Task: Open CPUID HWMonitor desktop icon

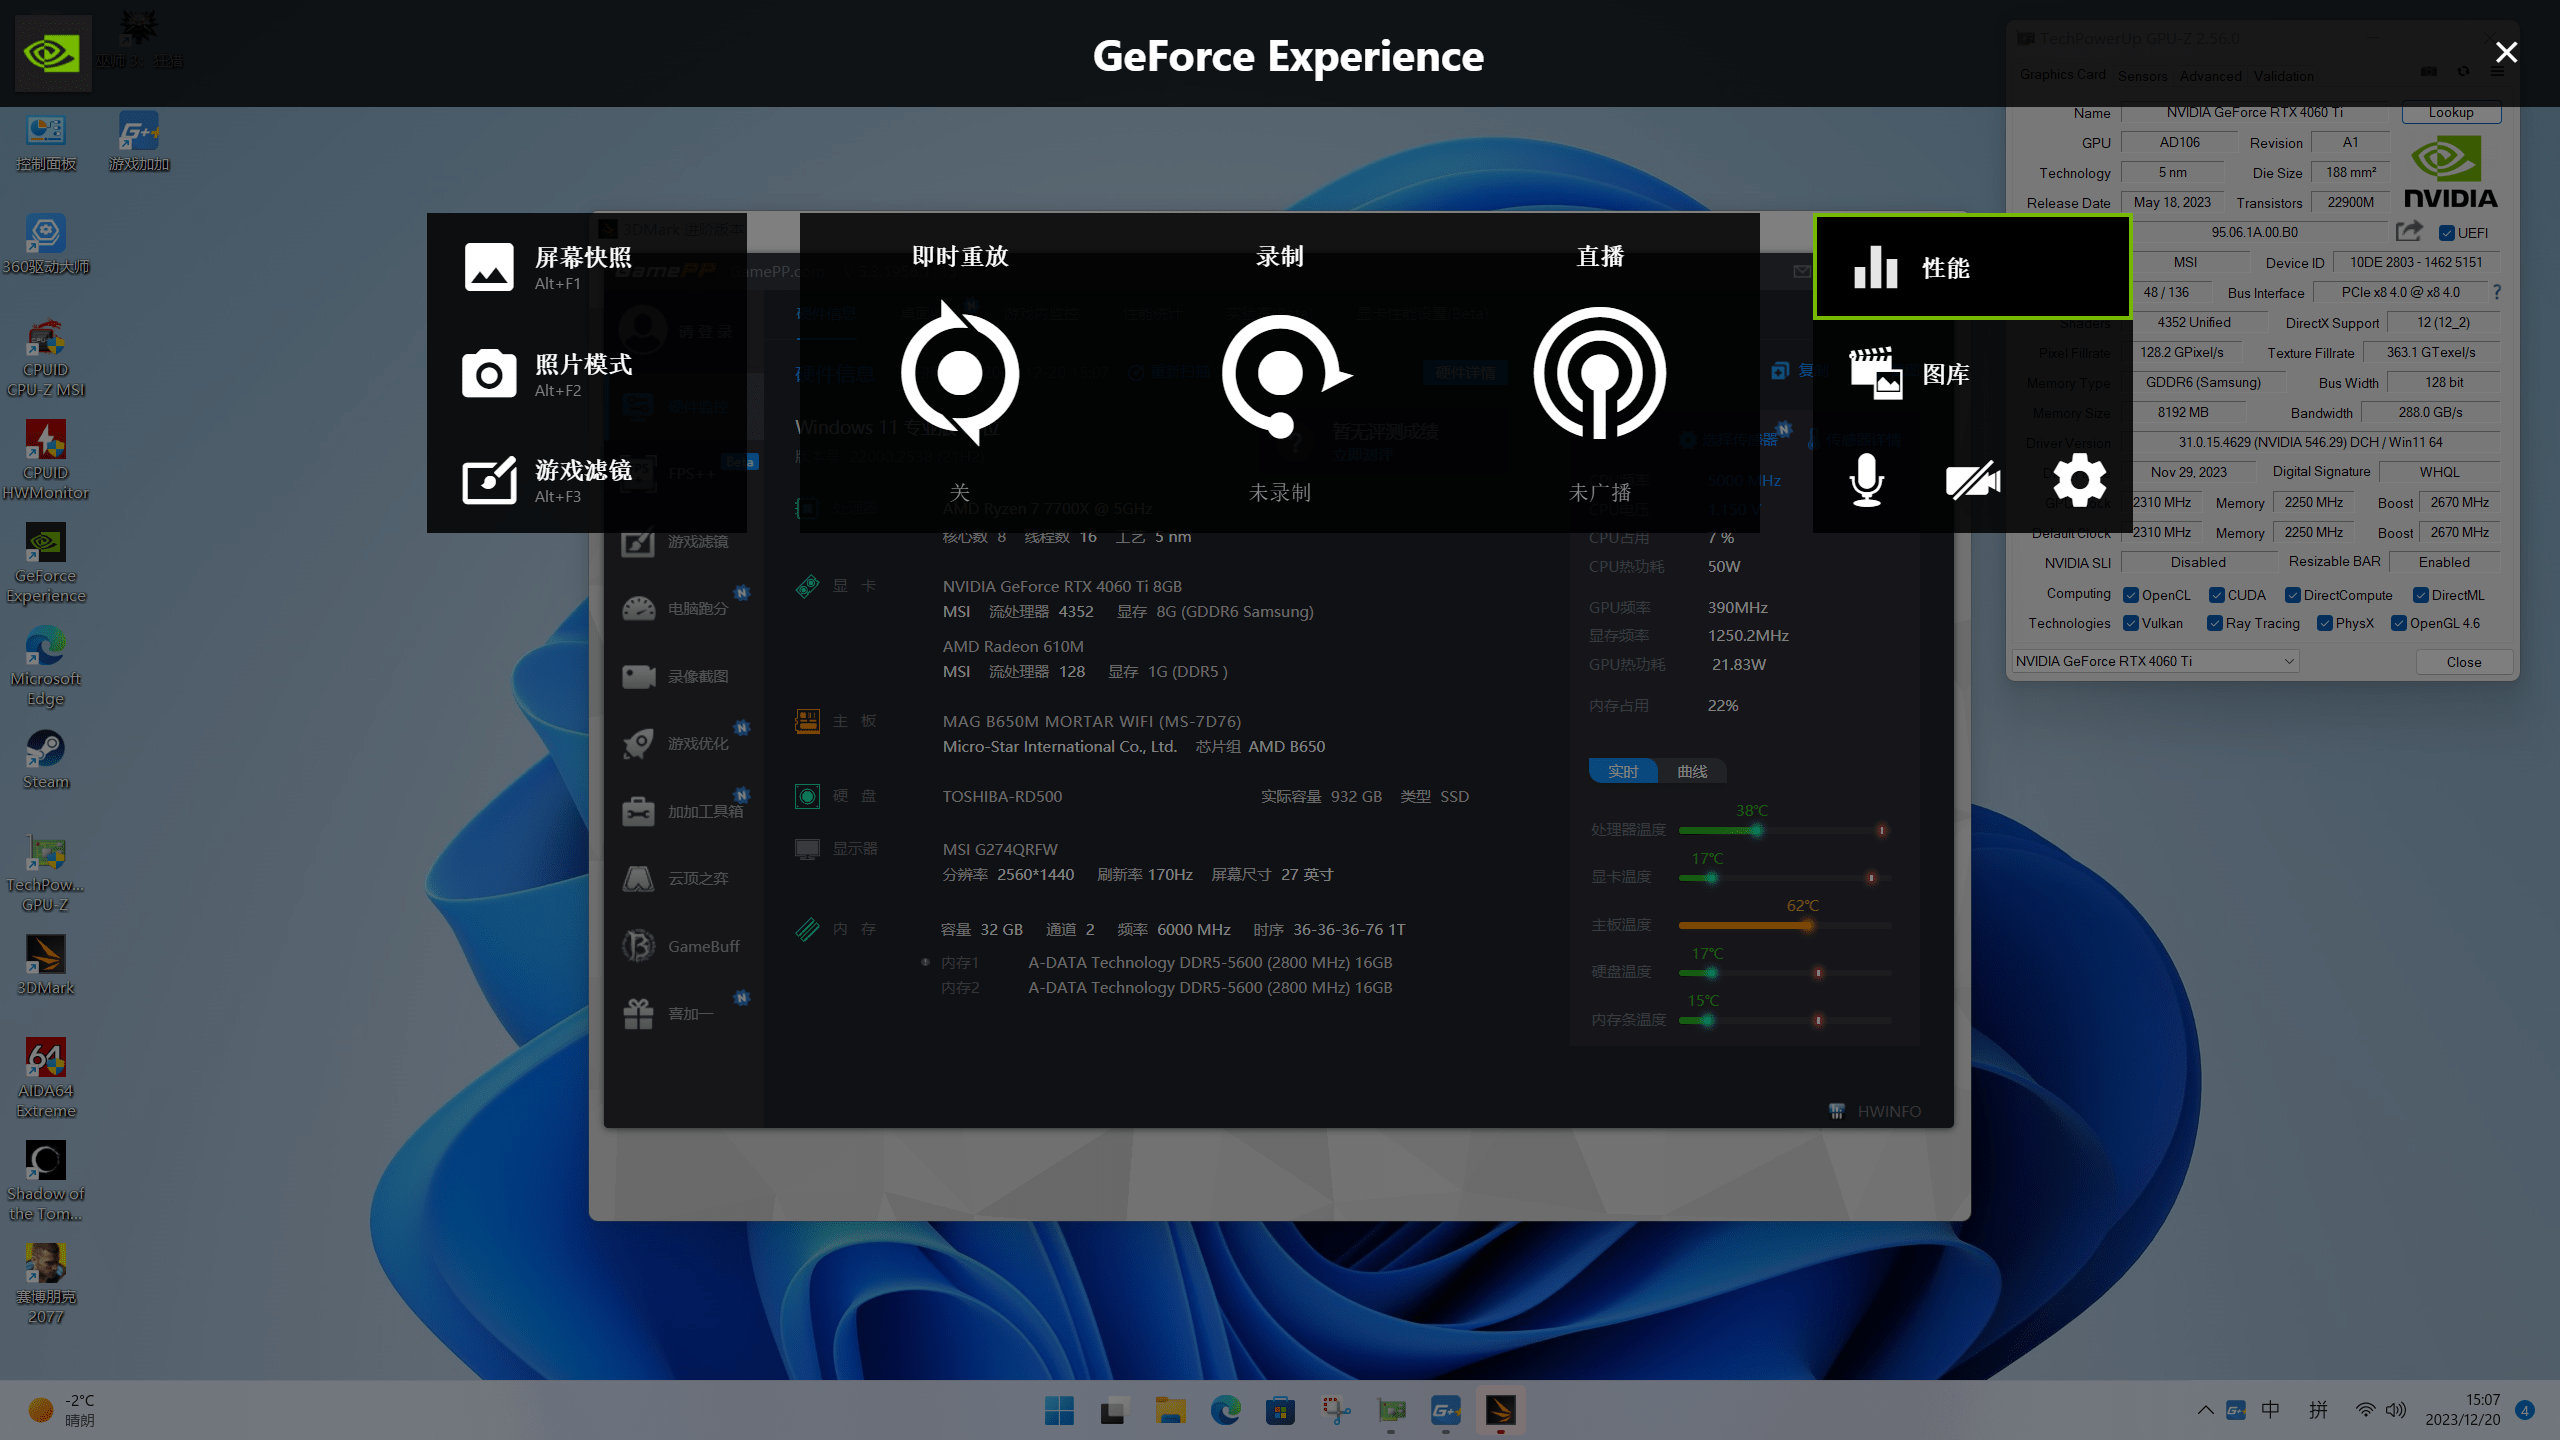Action: [x=46, y=460]
